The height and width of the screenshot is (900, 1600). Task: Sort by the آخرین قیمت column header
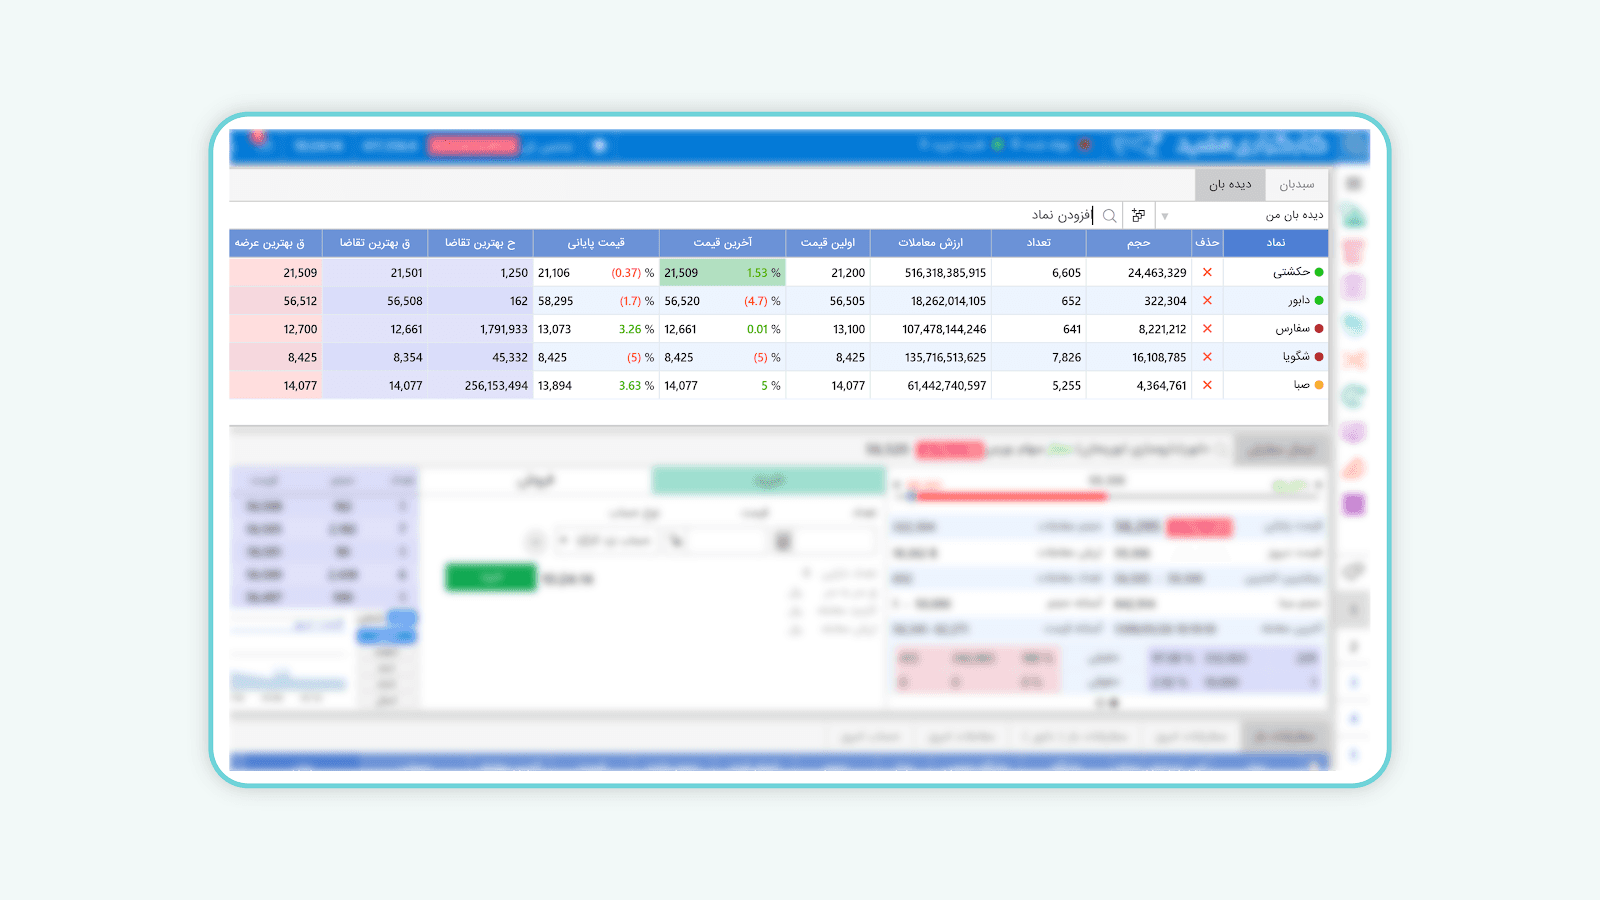[723, 242]
